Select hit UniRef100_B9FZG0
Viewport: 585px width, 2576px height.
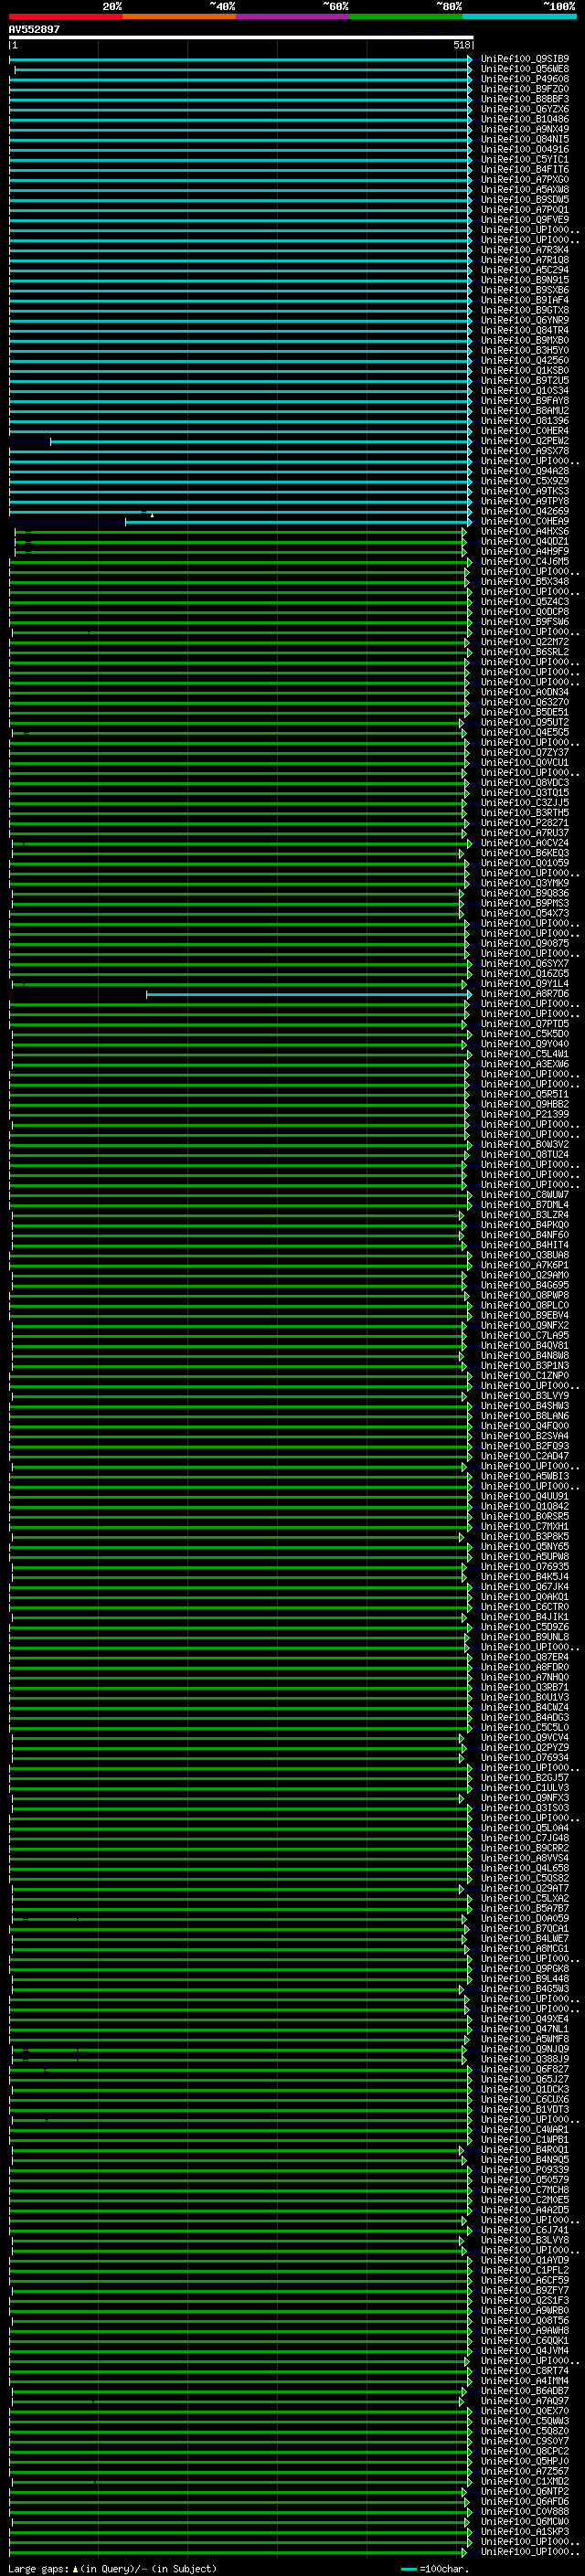(525, 89)
